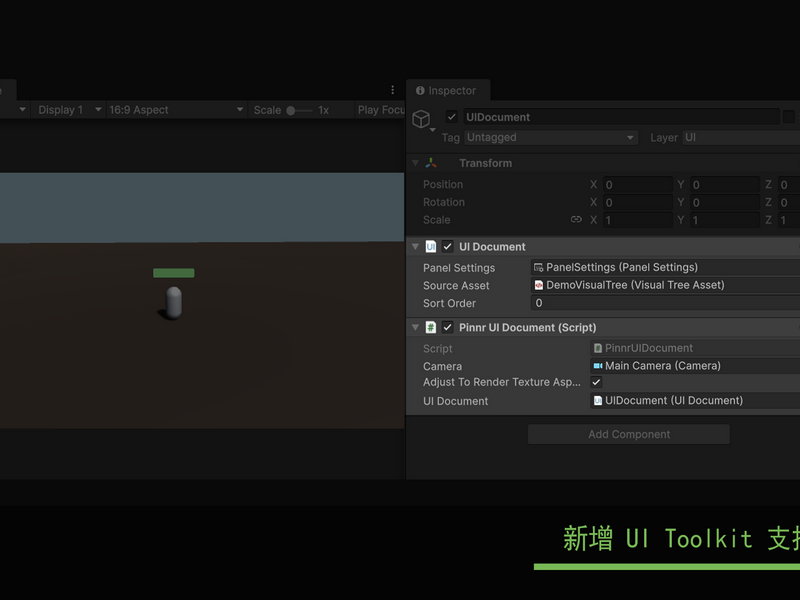Collapse the Transform component foldout

[415, 163]
